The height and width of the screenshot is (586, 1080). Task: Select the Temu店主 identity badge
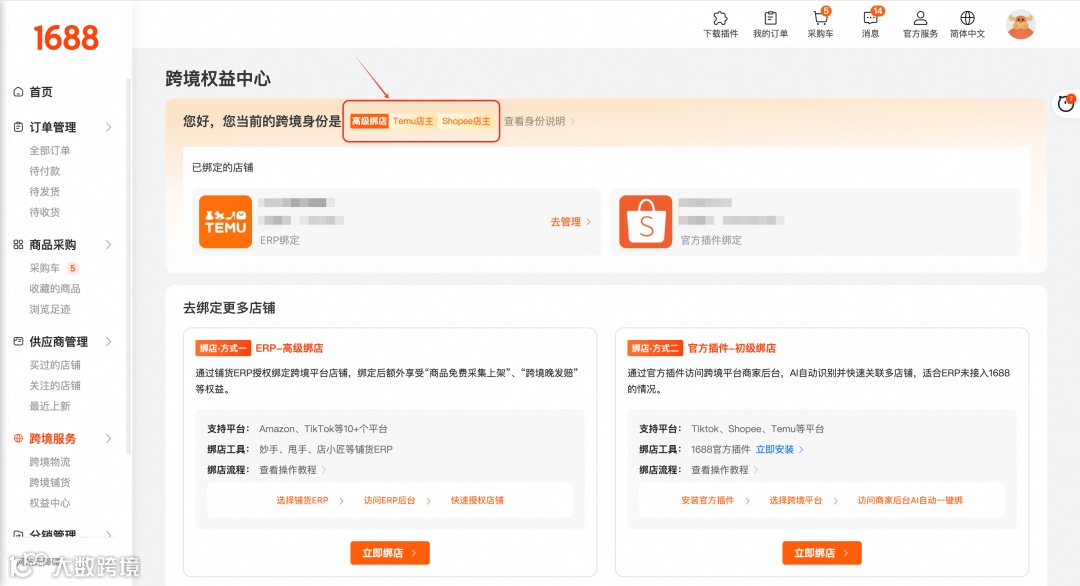(413, 121)
